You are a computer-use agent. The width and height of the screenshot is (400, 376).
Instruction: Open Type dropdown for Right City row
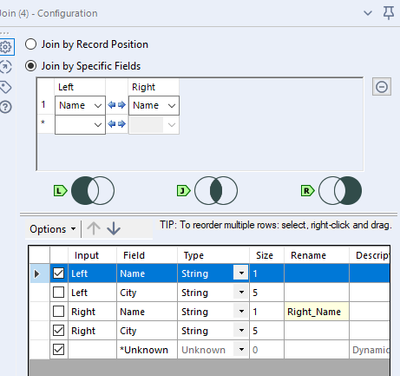tap(241, 330)
